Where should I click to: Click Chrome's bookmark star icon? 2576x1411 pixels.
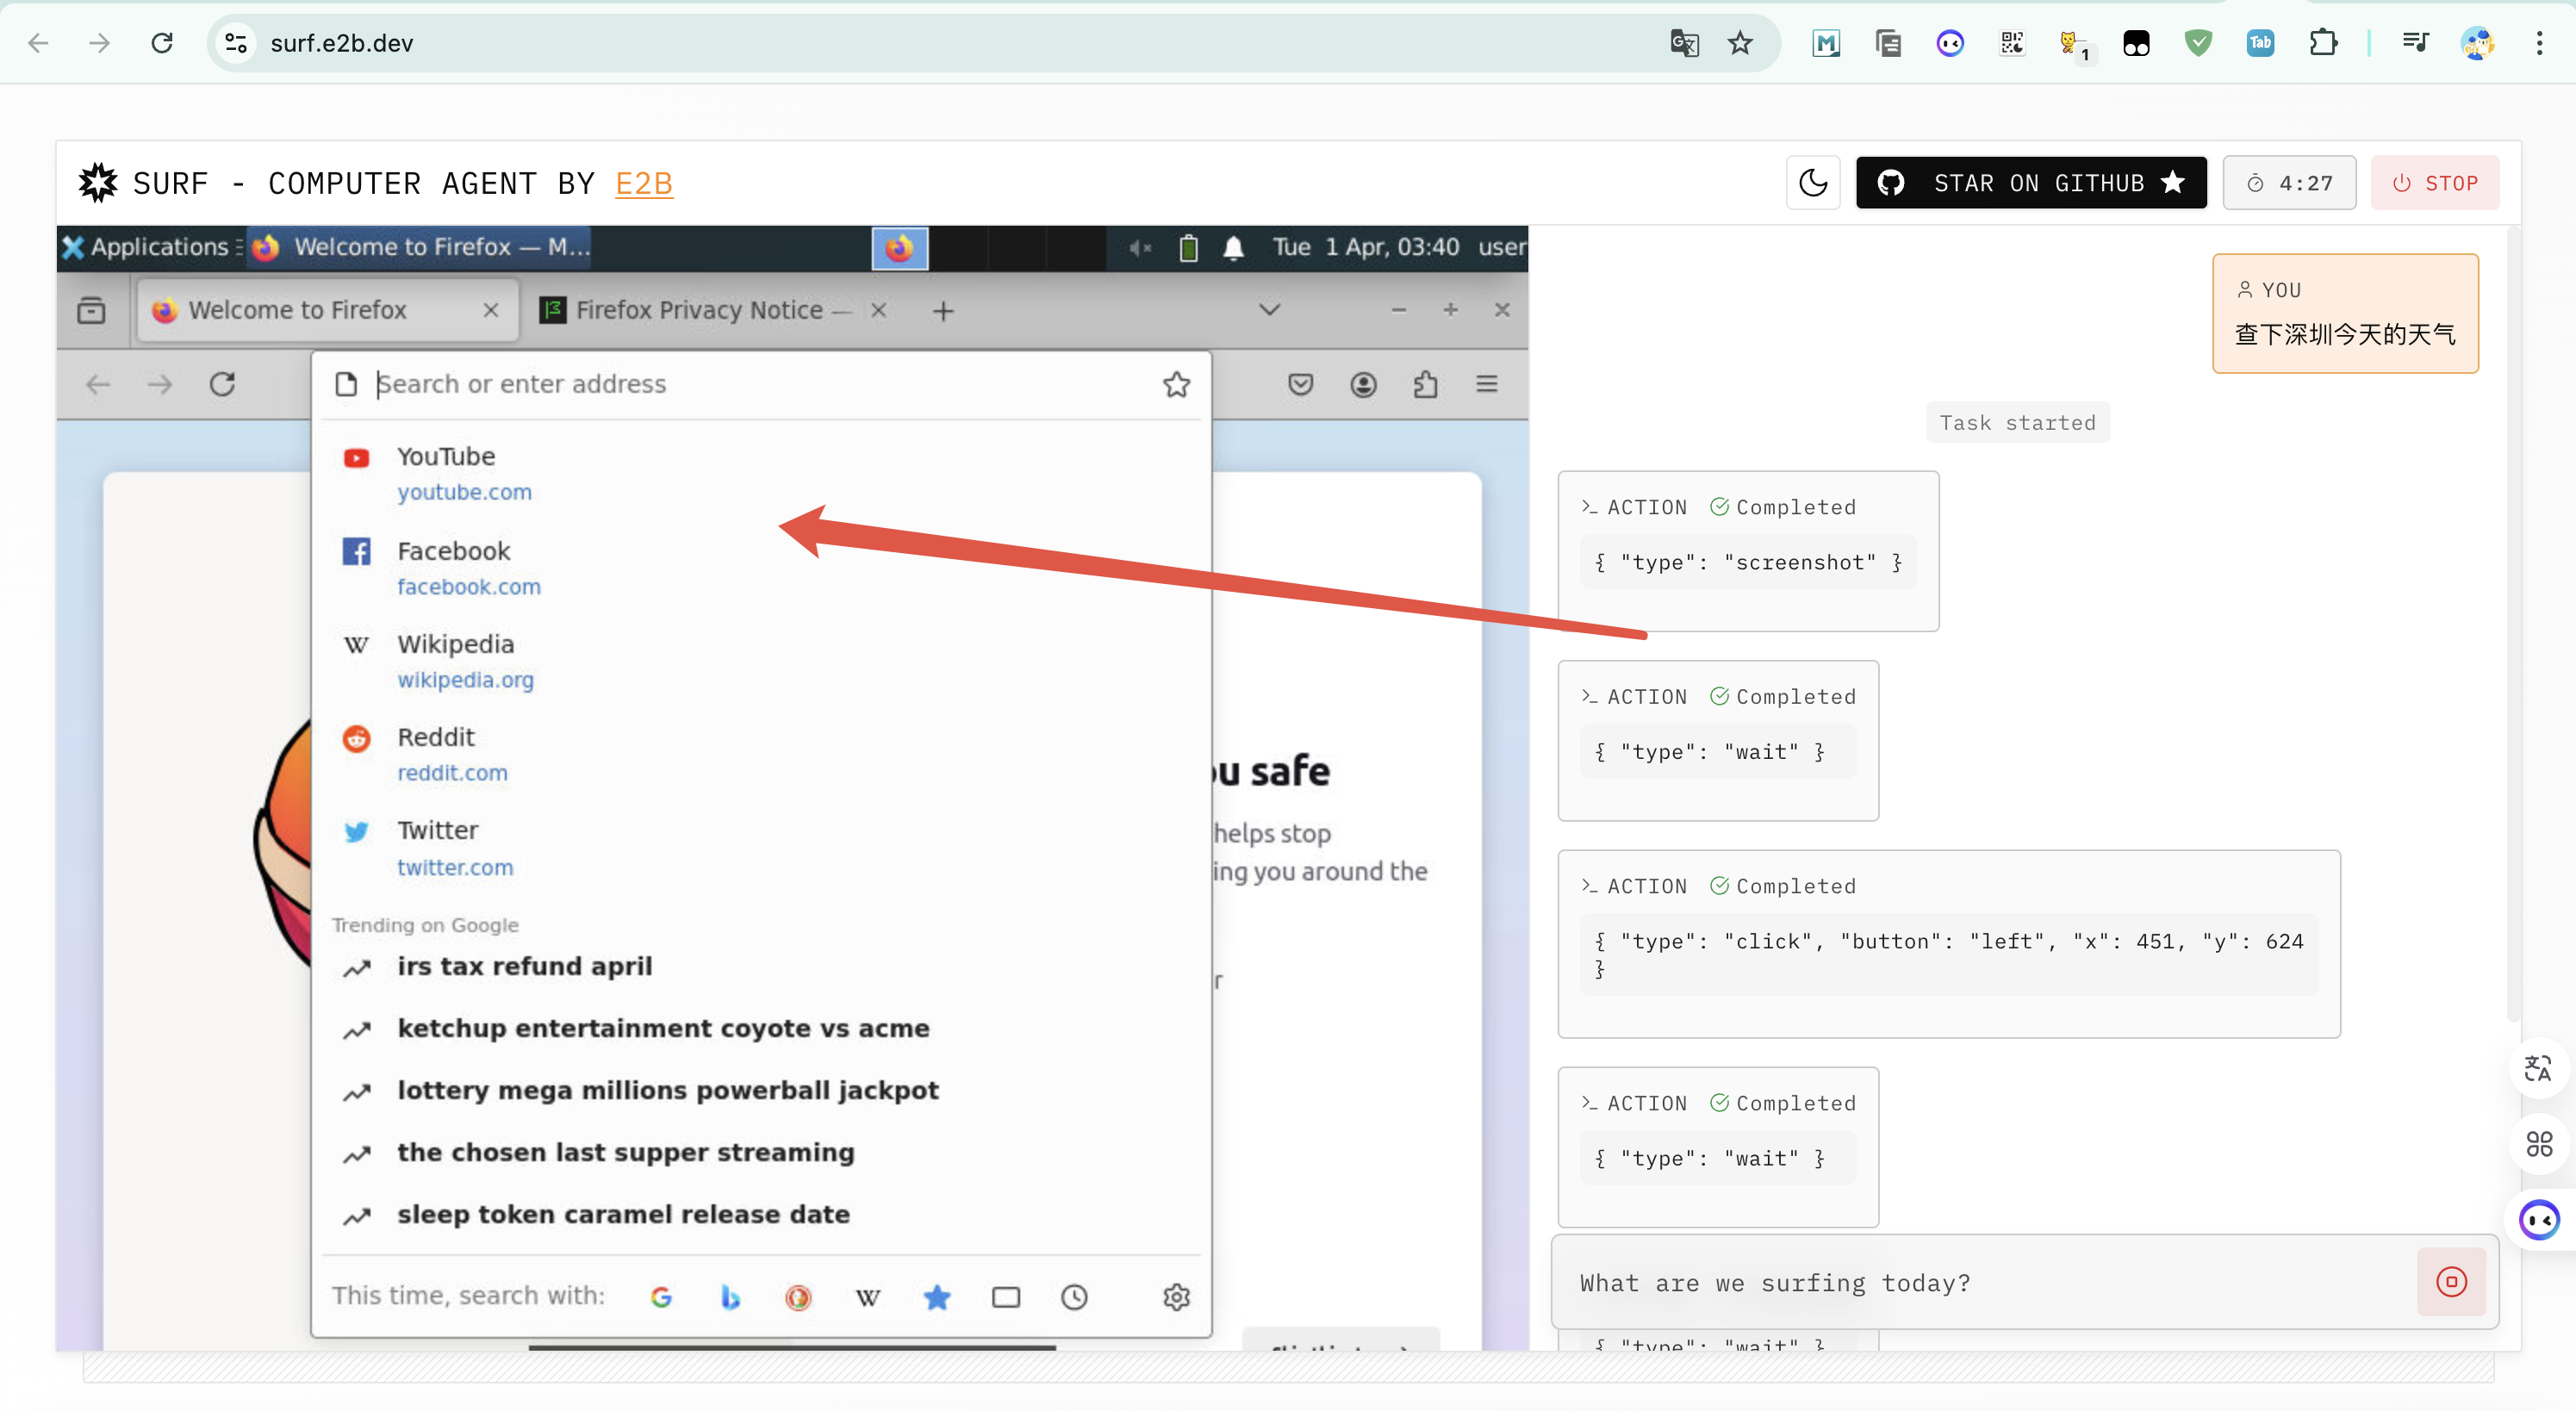click(x=1740, y=43)
